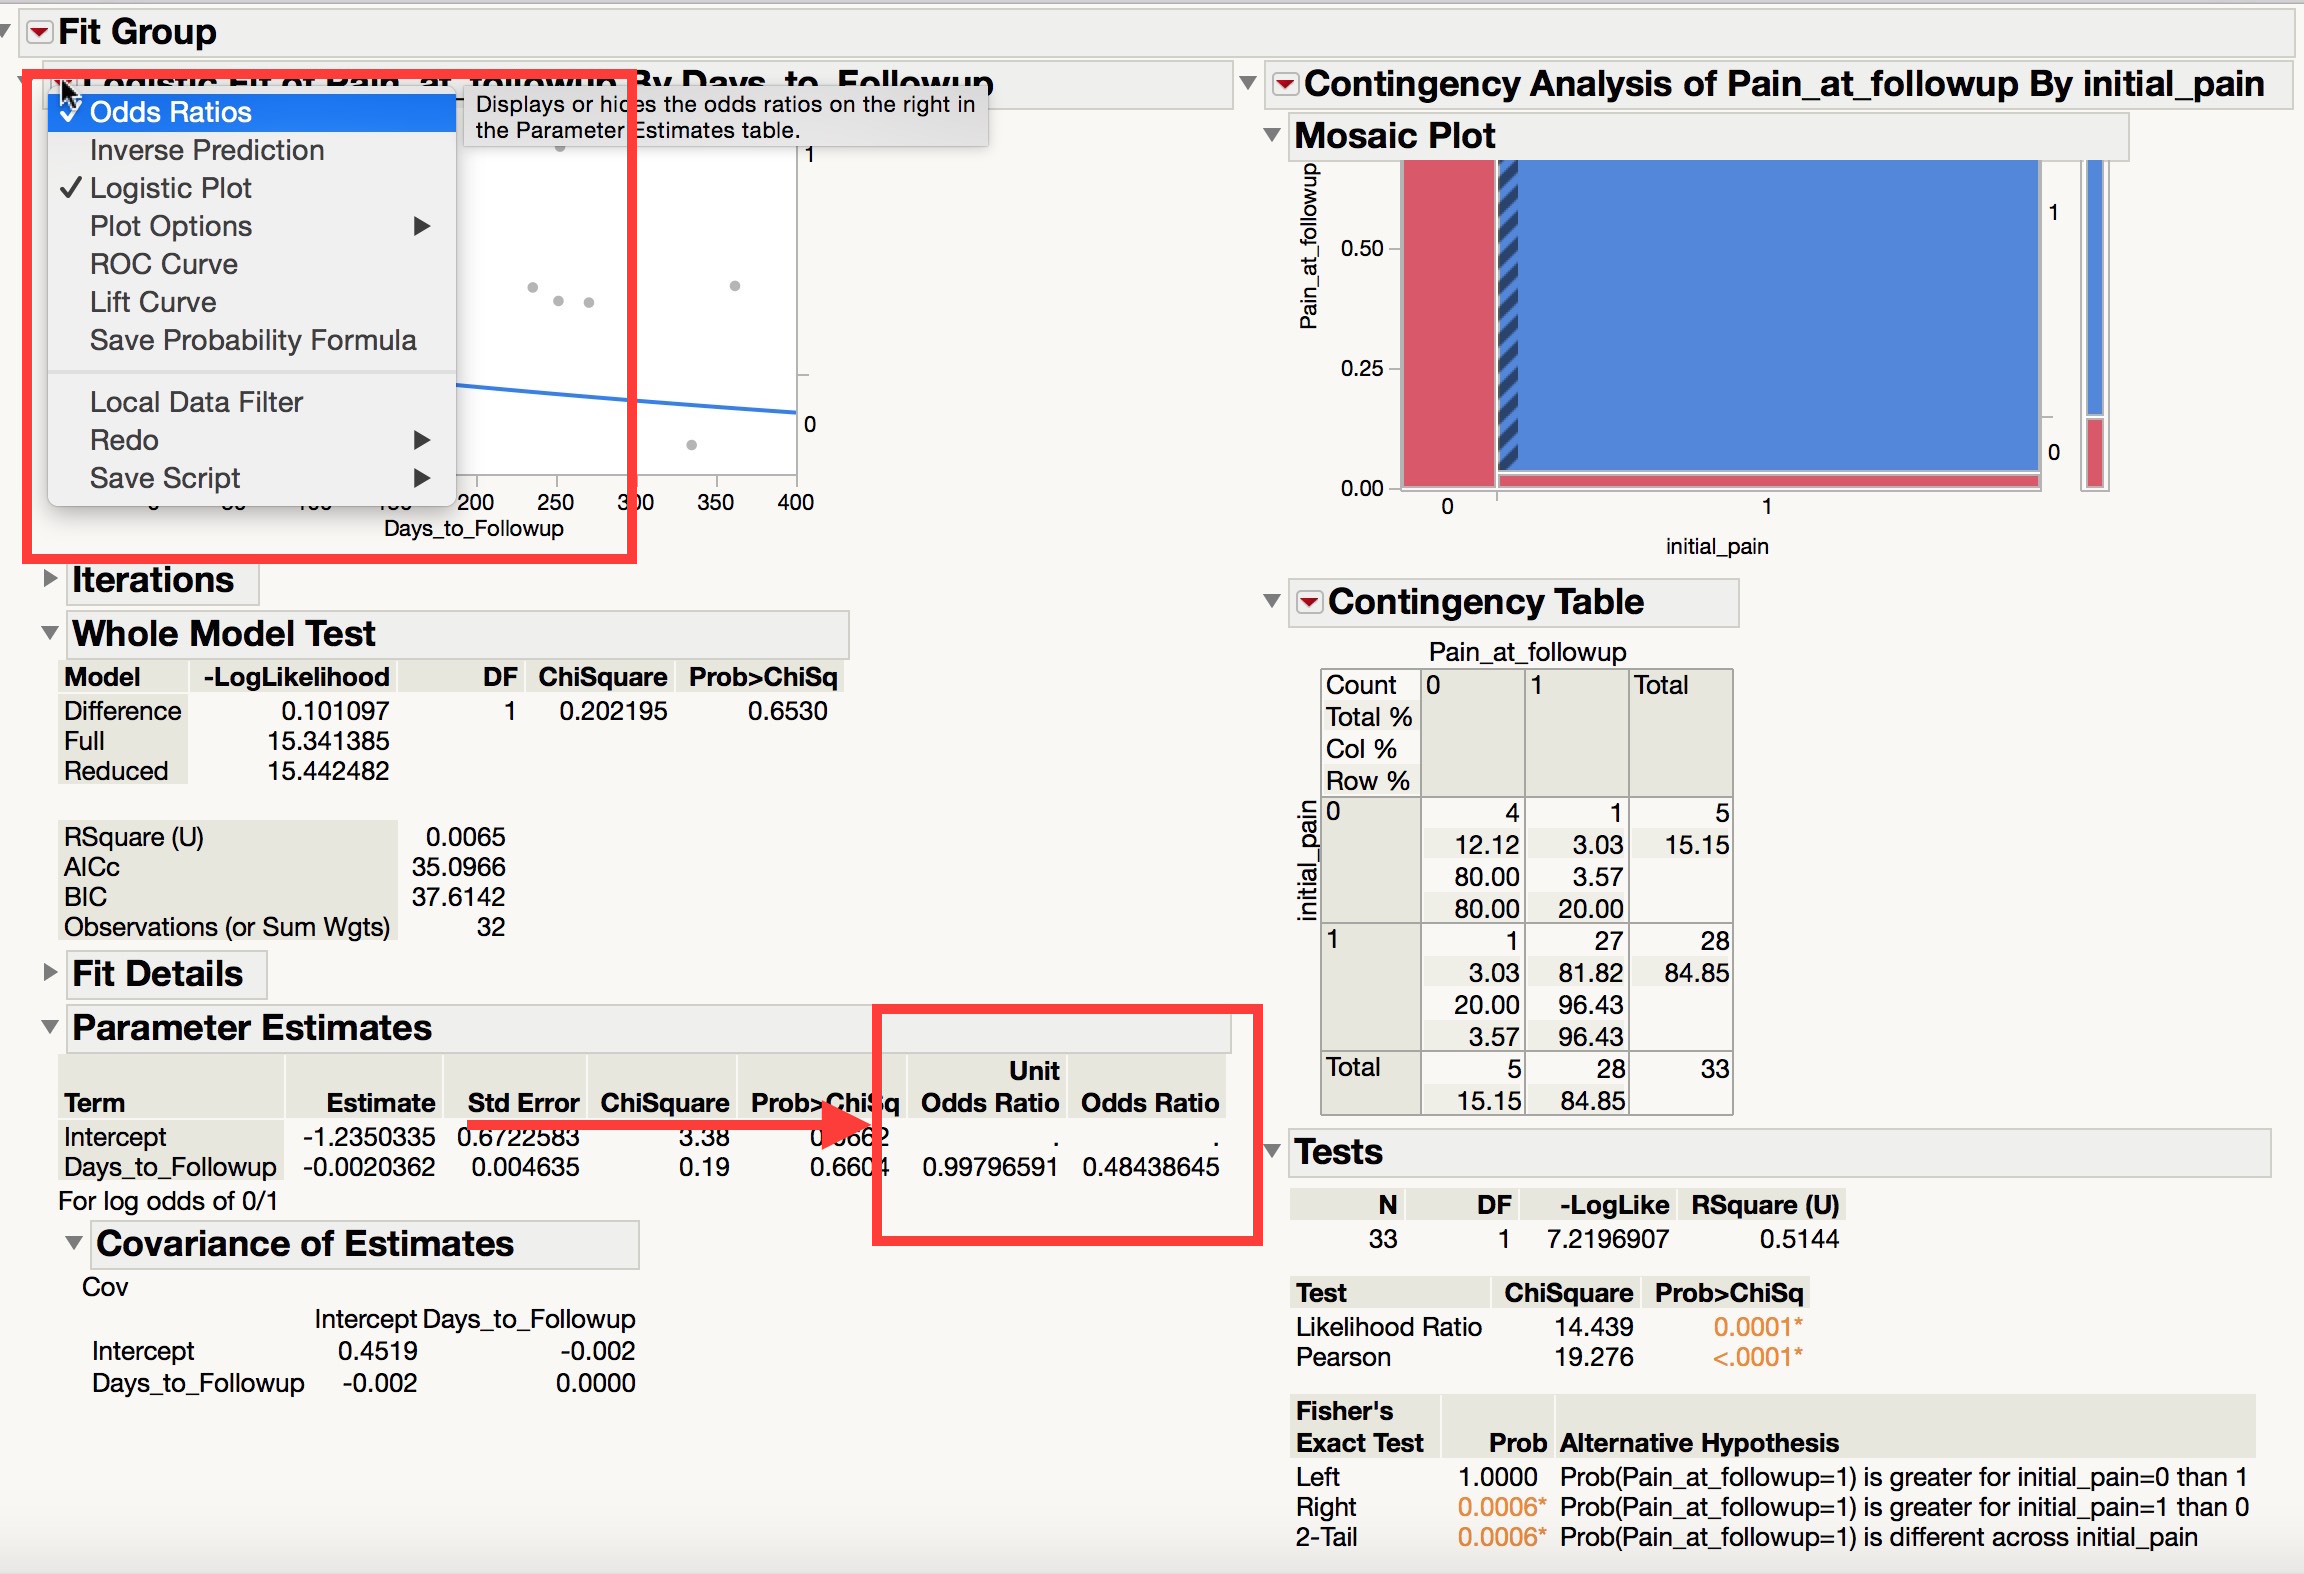
Task: Uncheck the Odds Ratios menu option
Action: [x=170, y=112]
